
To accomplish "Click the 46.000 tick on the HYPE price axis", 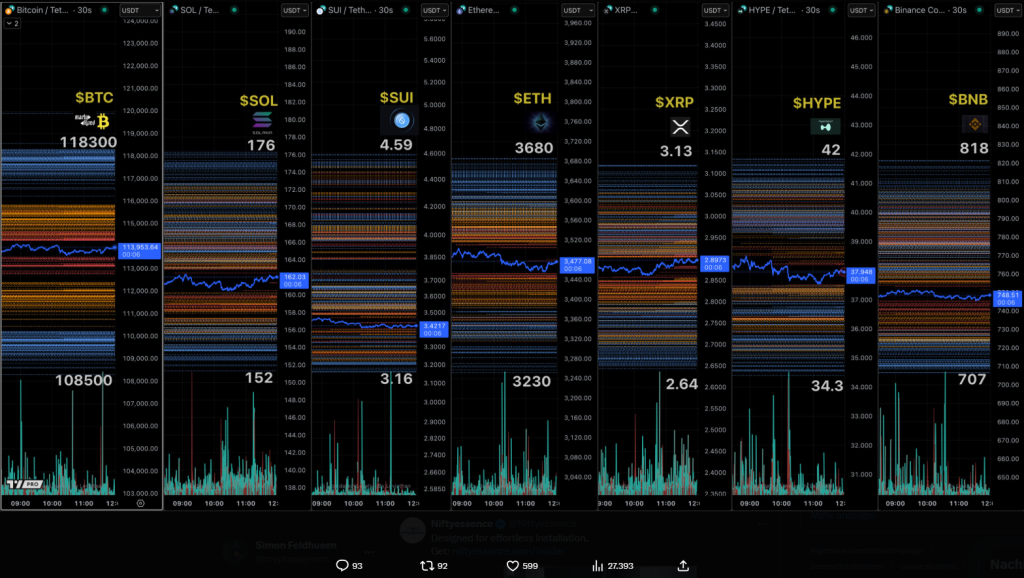I will (861, 37).
